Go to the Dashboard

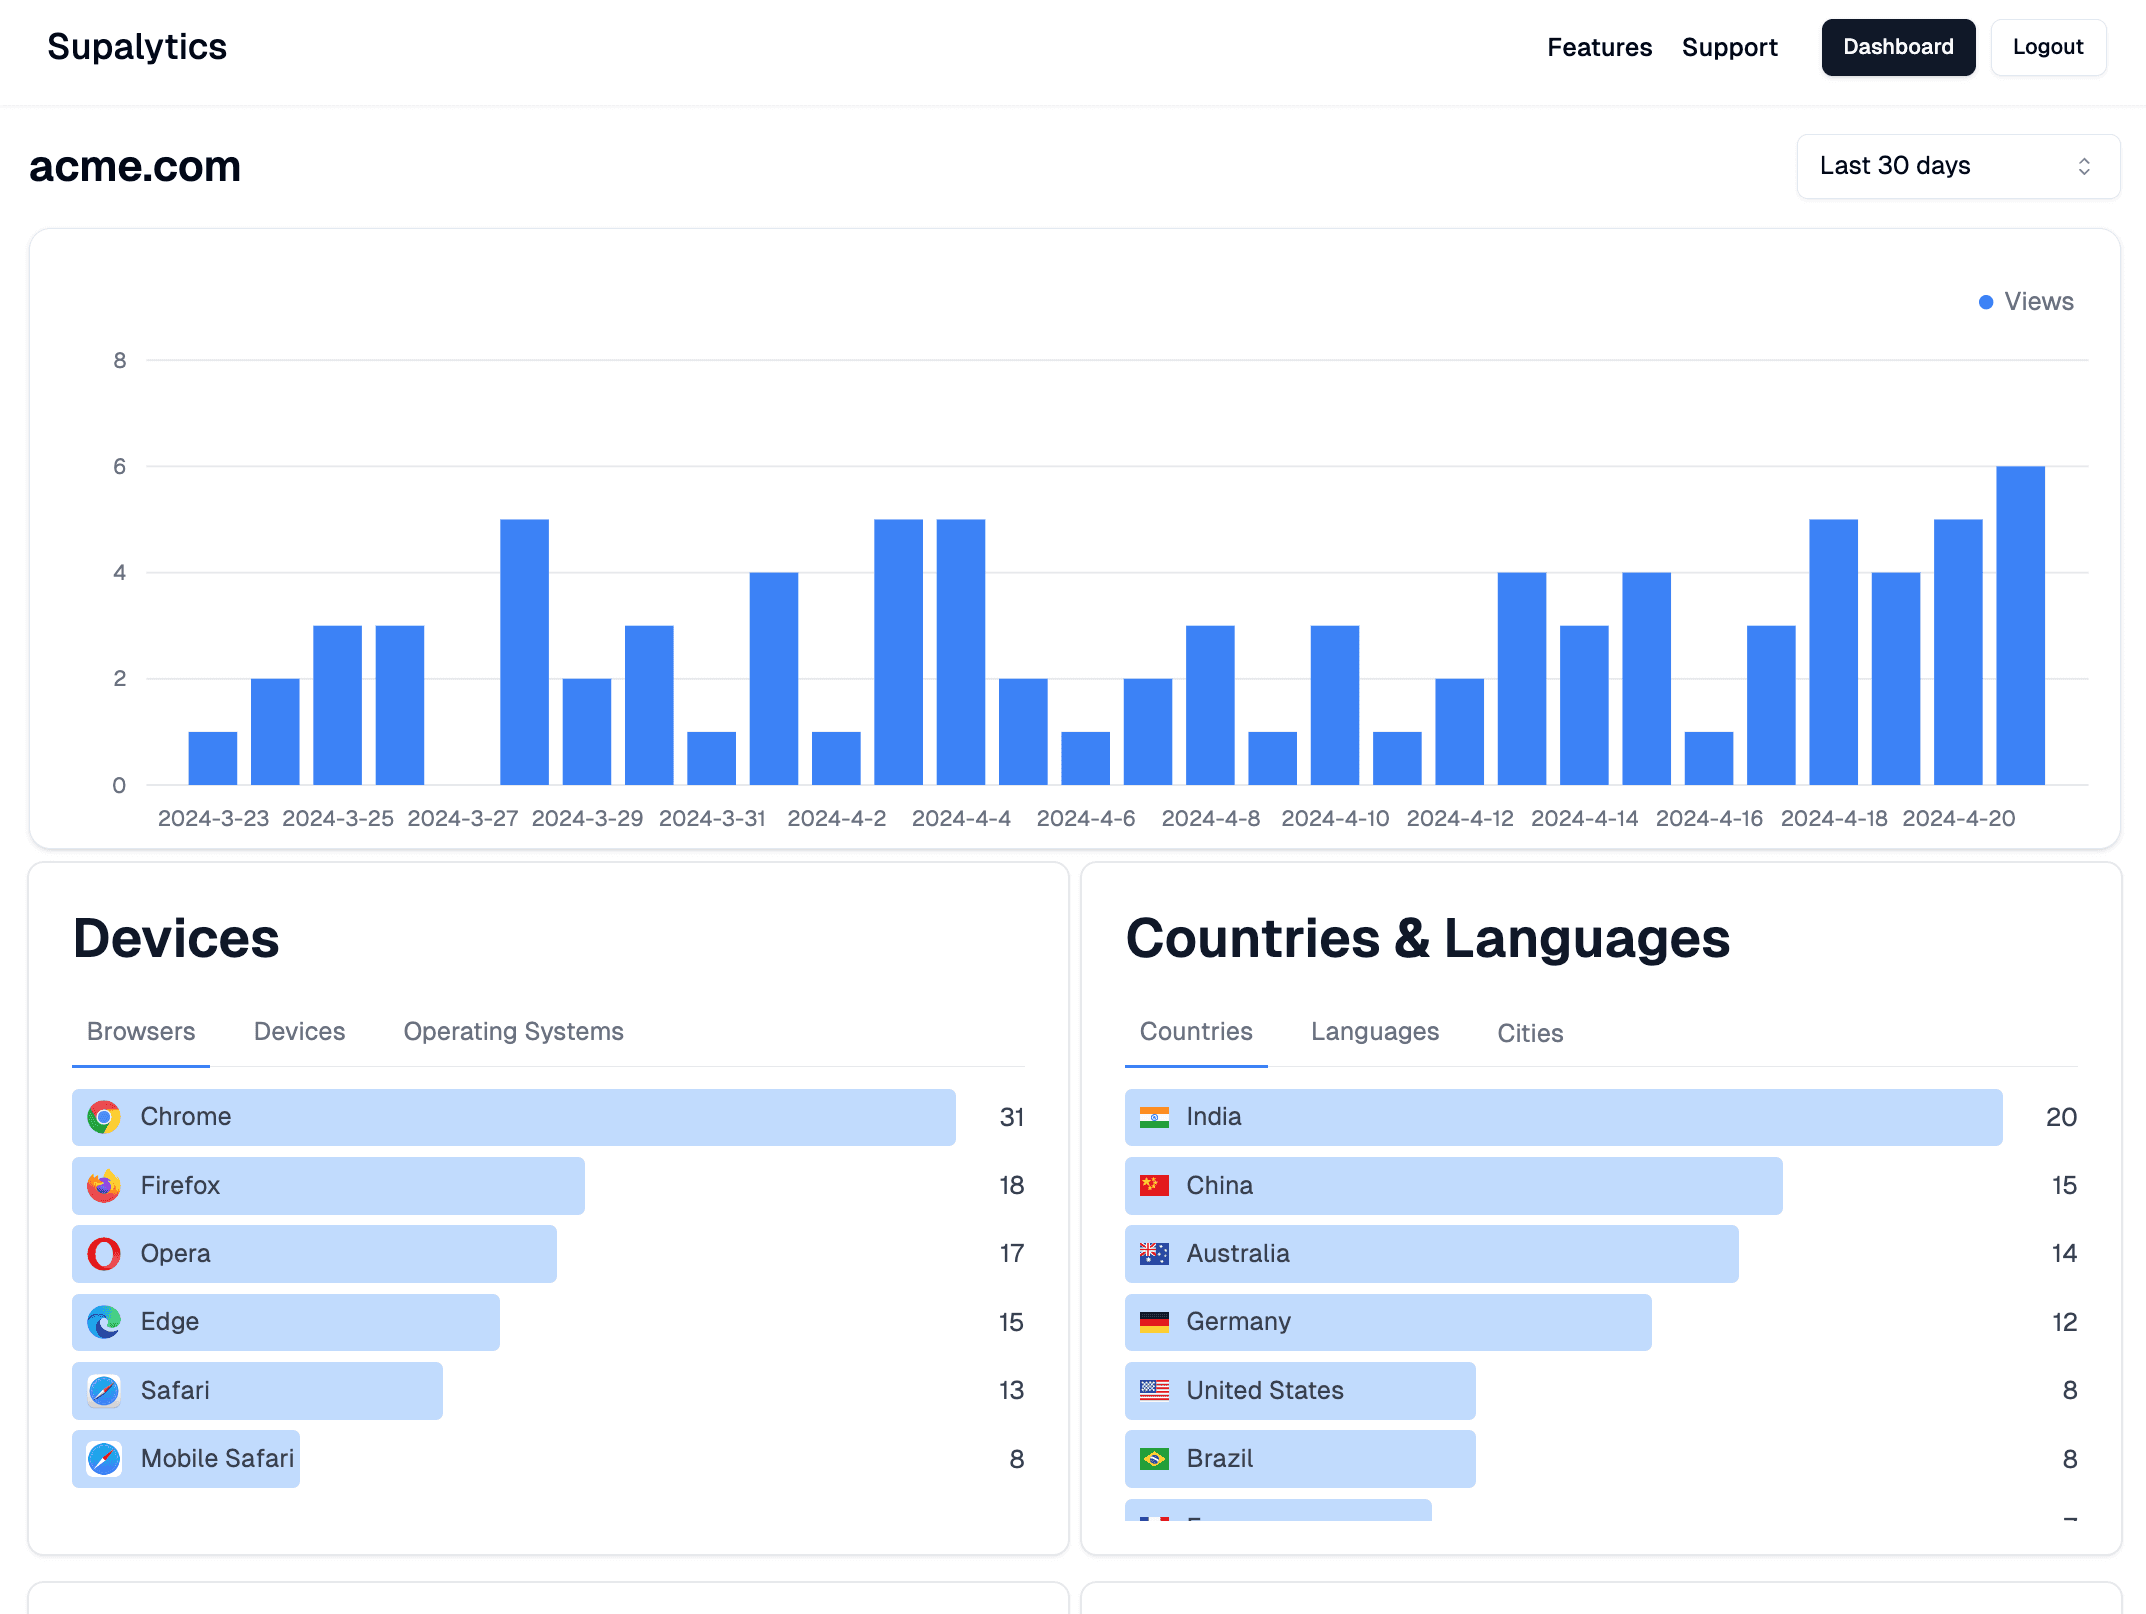1898,47
